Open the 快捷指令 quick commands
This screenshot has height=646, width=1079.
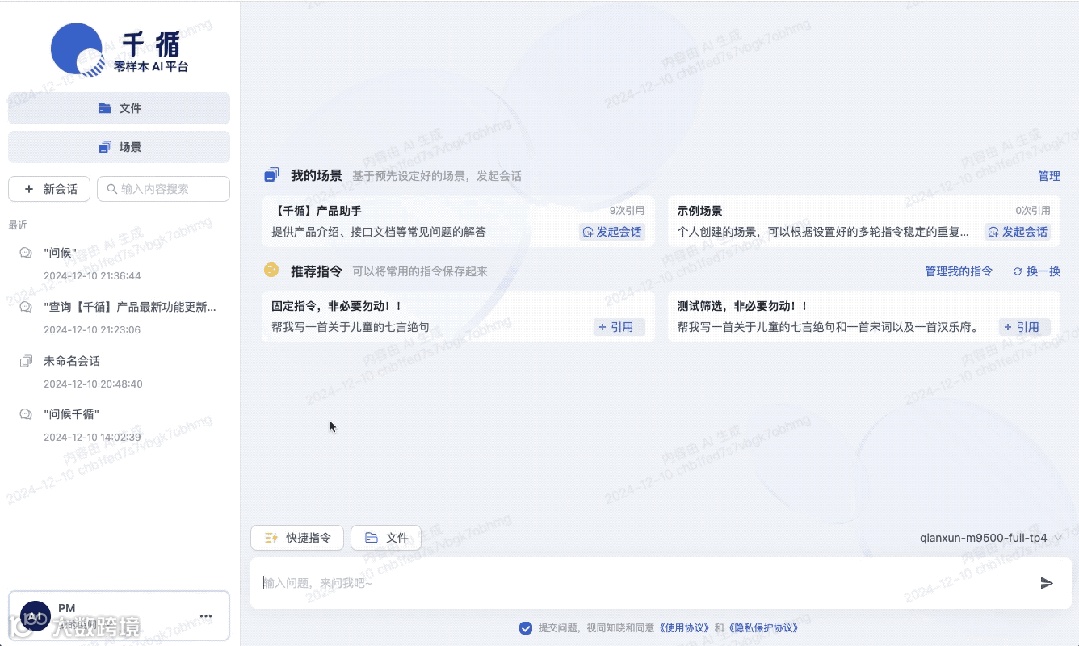(297, 538)
